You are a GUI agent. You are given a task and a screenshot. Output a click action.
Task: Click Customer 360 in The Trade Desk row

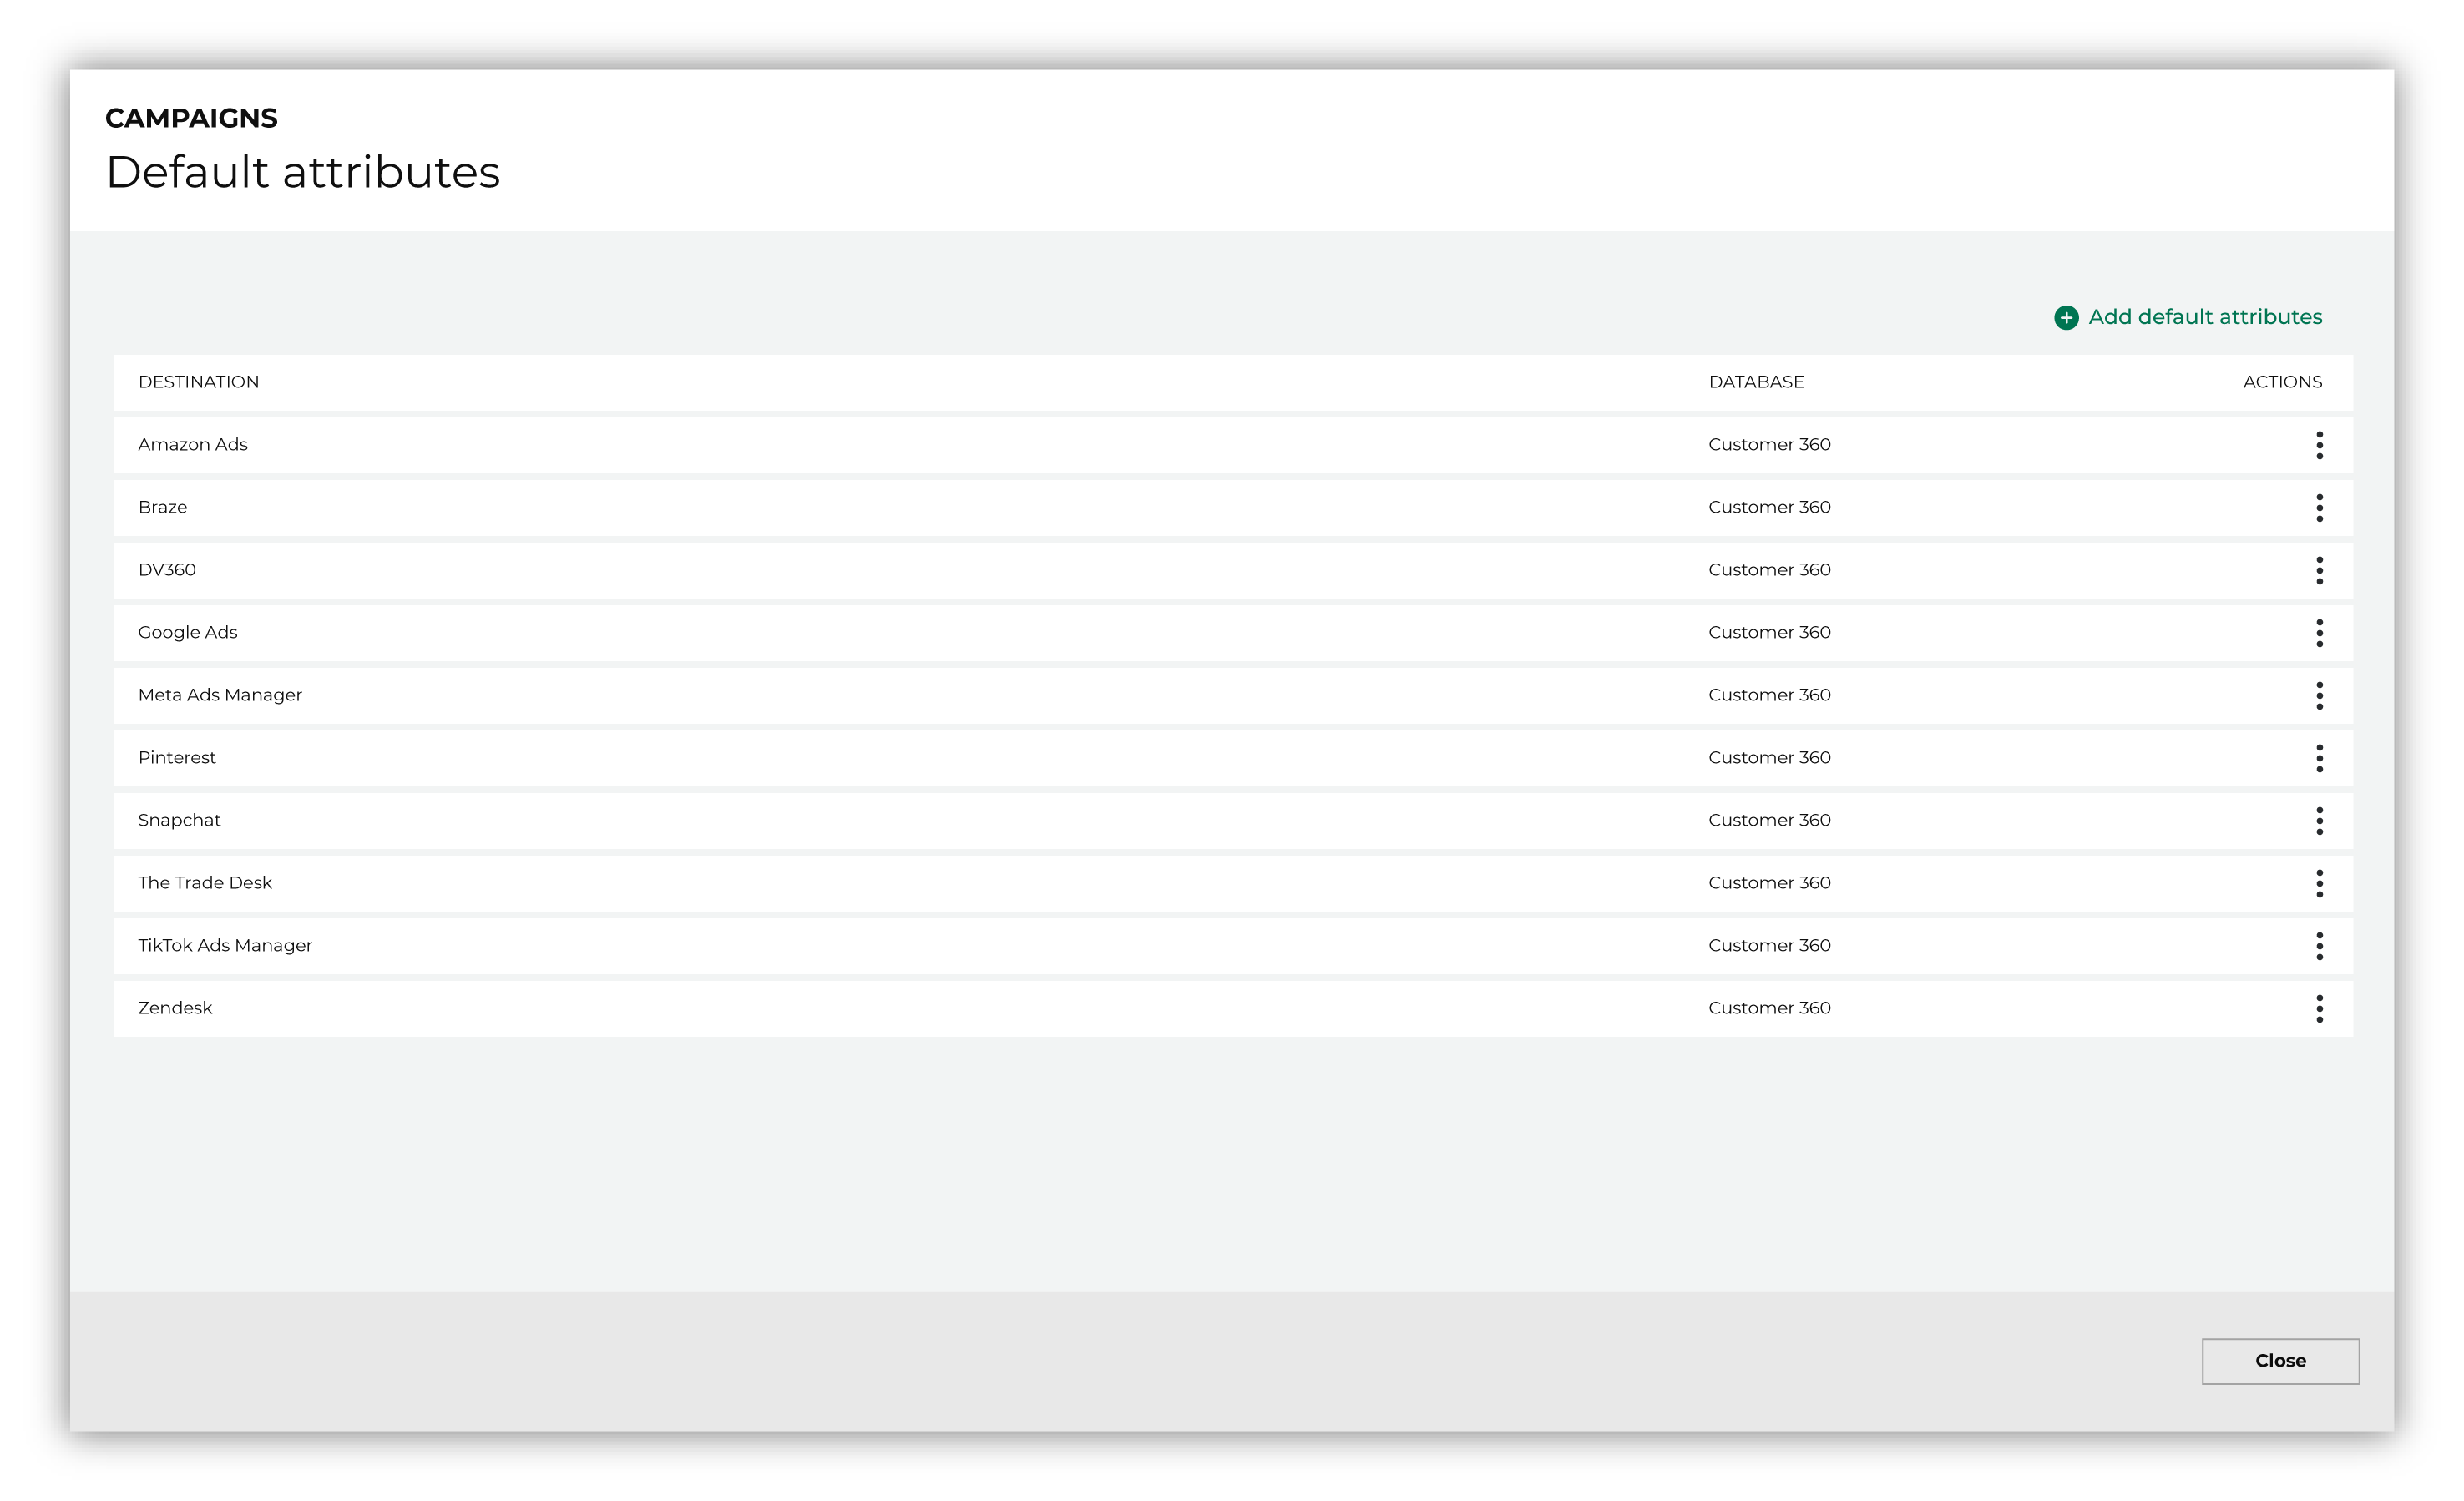click(x=1769, y=882)
